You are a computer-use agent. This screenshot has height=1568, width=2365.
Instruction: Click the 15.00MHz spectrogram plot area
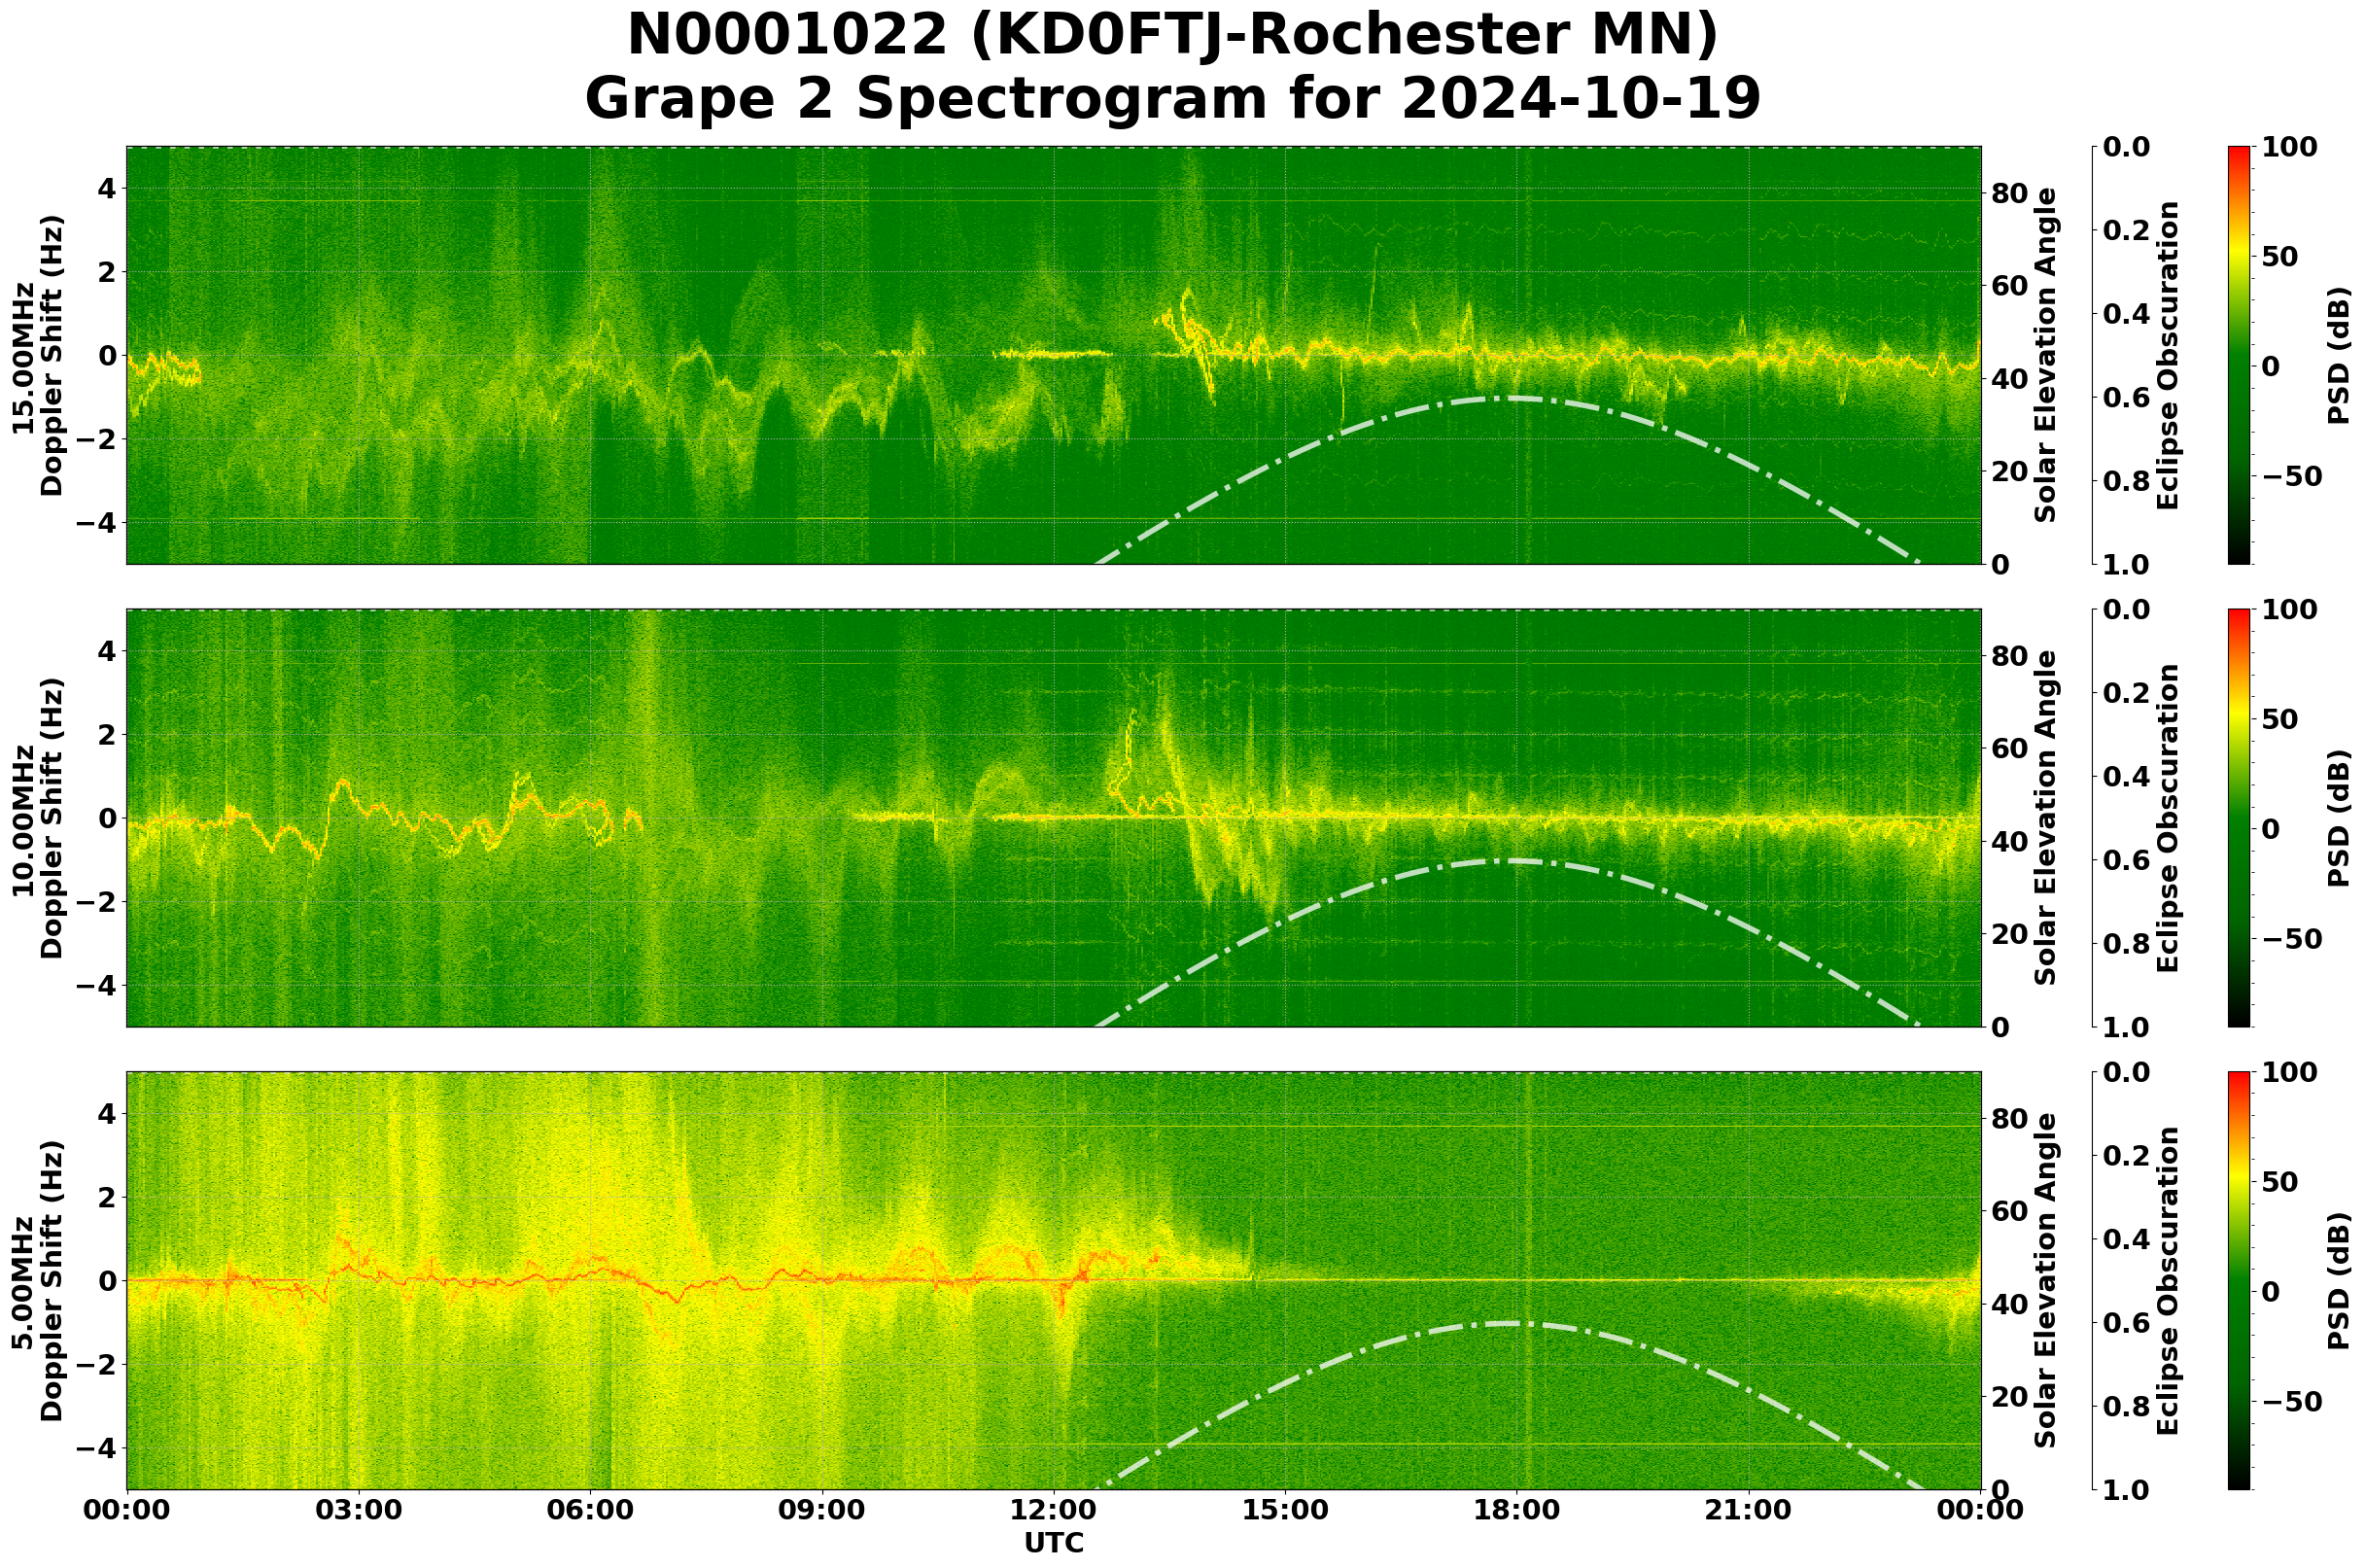pyautogui.click(x=1054, y=356)
